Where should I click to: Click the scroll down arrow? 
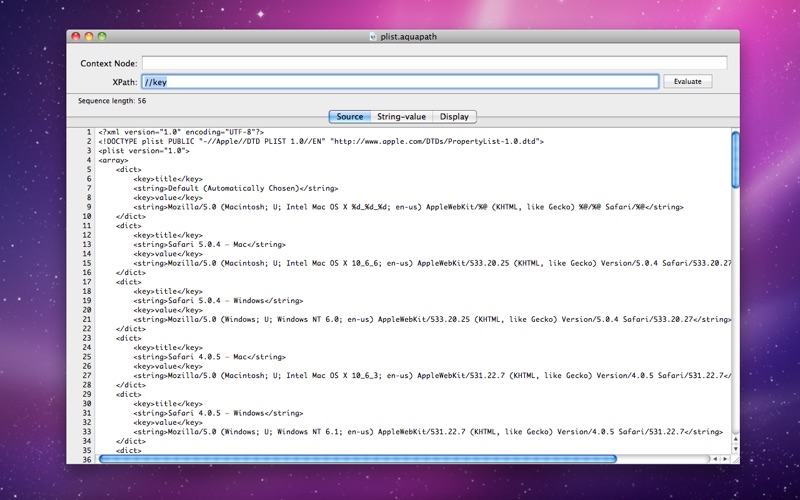pyautogui.click(x=735, y=449)
